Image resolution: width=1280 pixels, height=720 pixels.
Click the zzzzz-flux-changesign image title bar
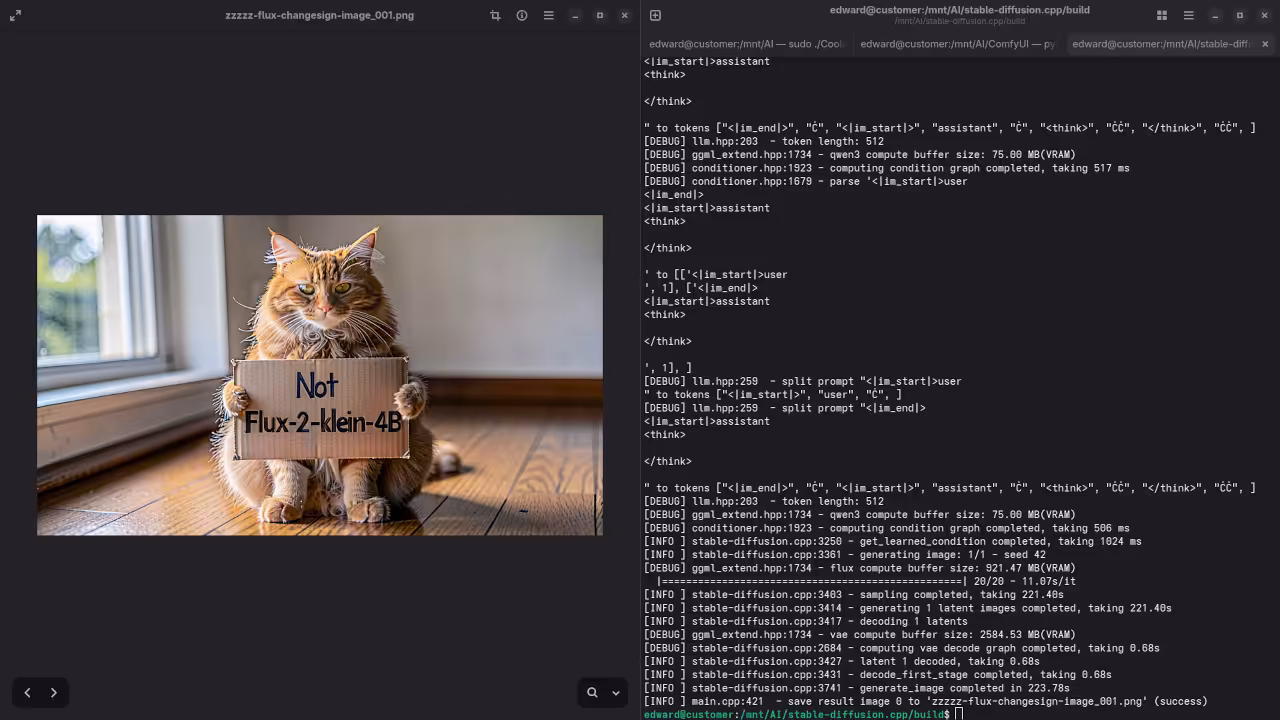click(320, 15)
